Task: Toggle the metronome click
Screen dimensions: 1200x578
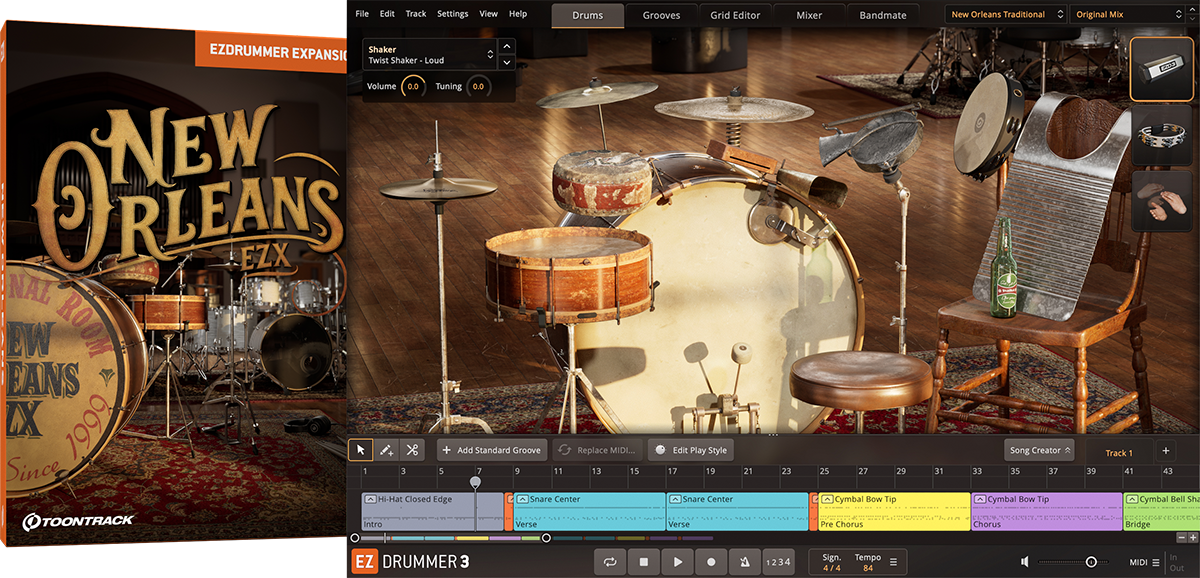Action: tap(744, 562)
